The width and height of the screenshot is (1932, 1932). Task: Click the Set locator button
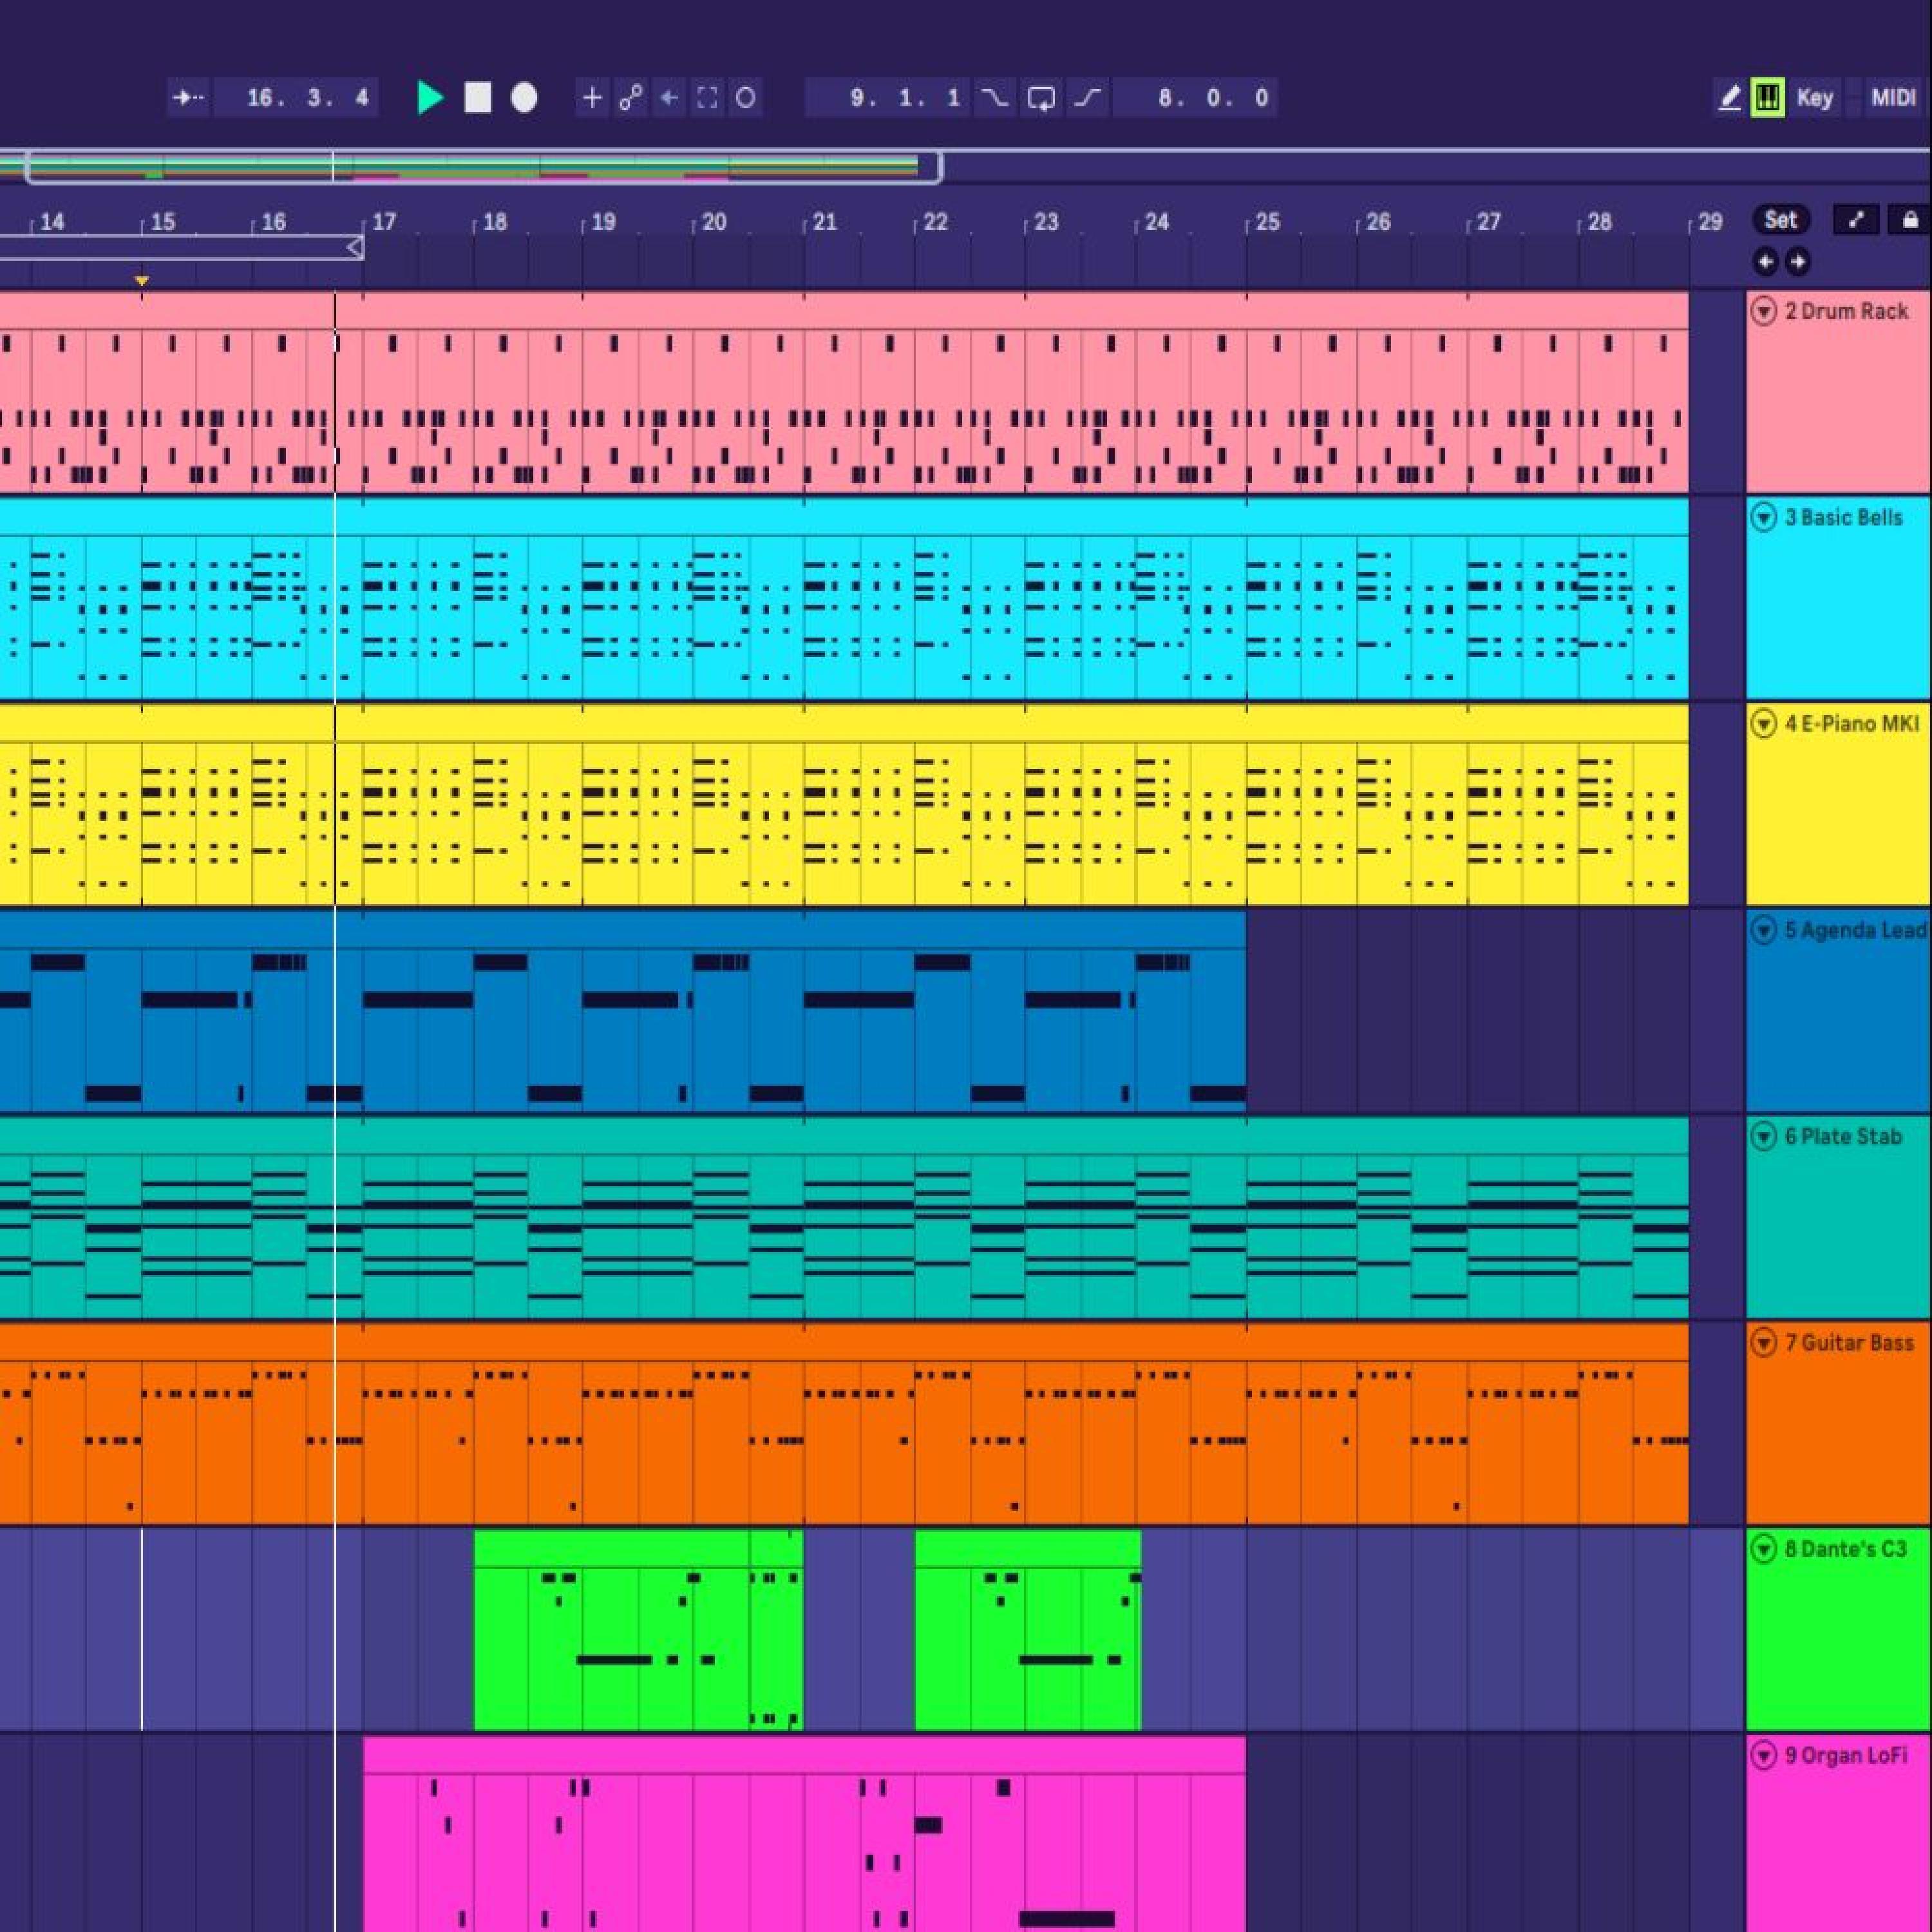pos(1780,220)
